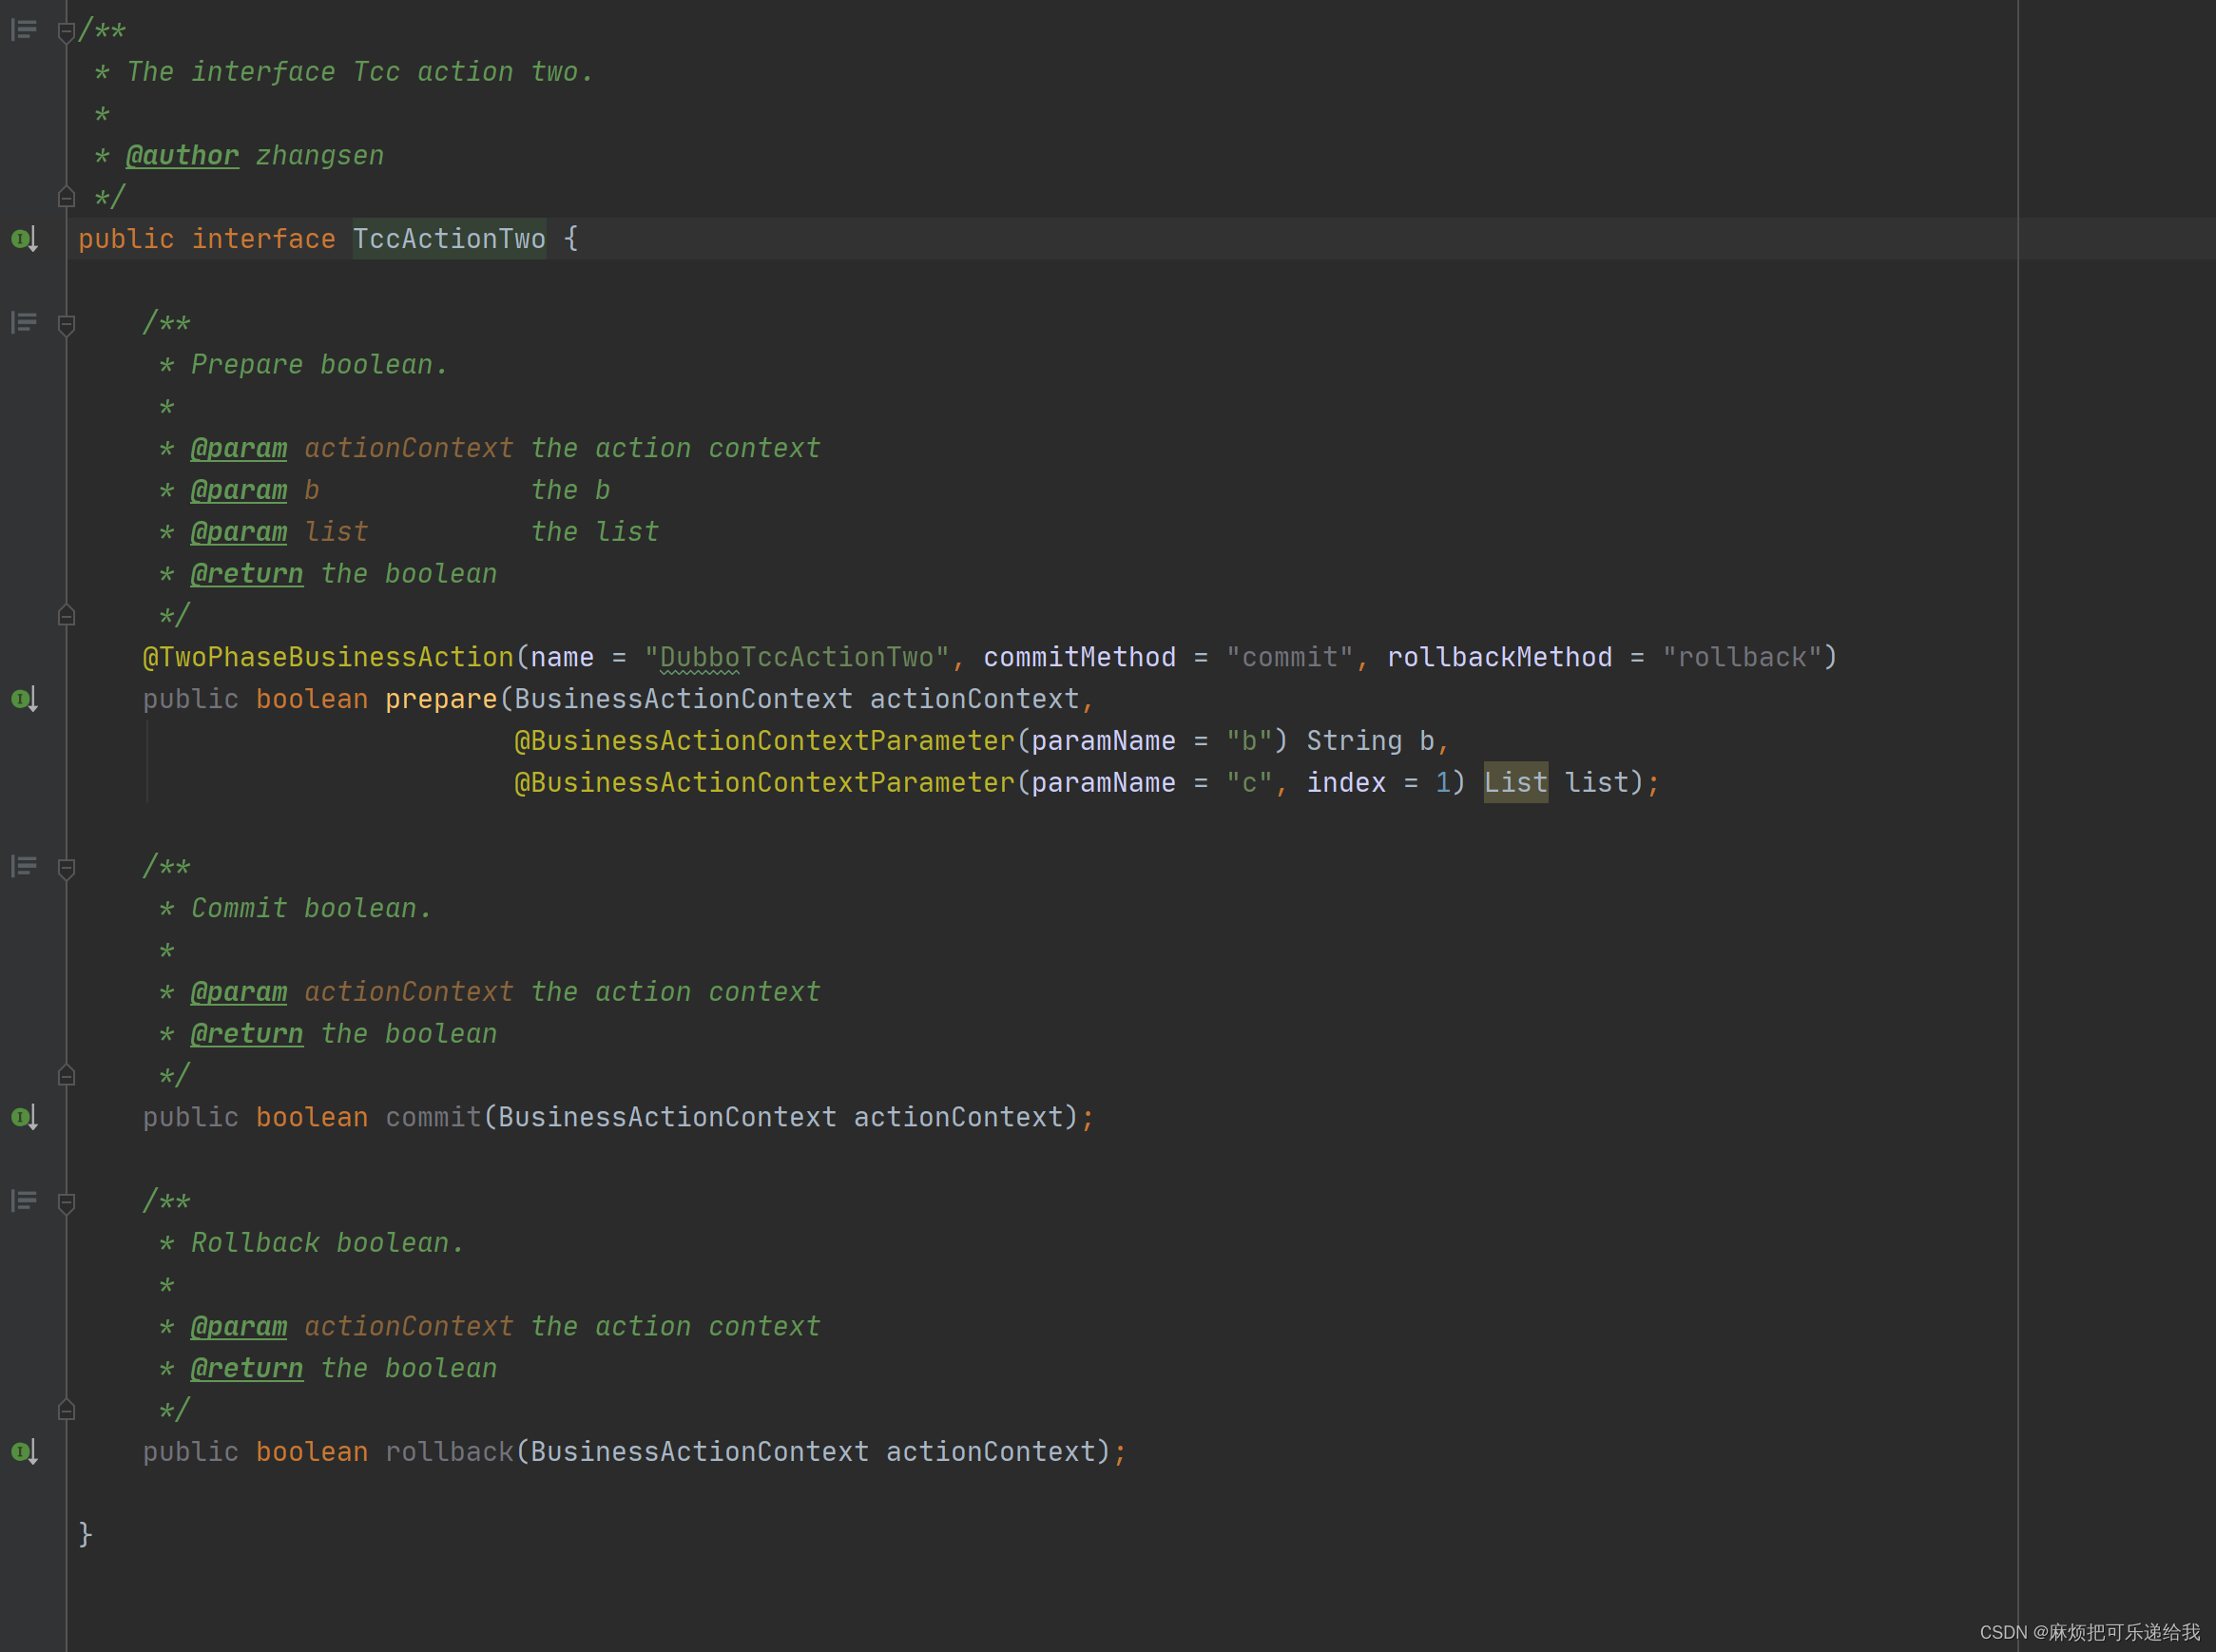Toggle rendered view for the Rollback boolean Javadoc
The height and width of the screenshot is (1652, 2216).
pos(24,1201)
